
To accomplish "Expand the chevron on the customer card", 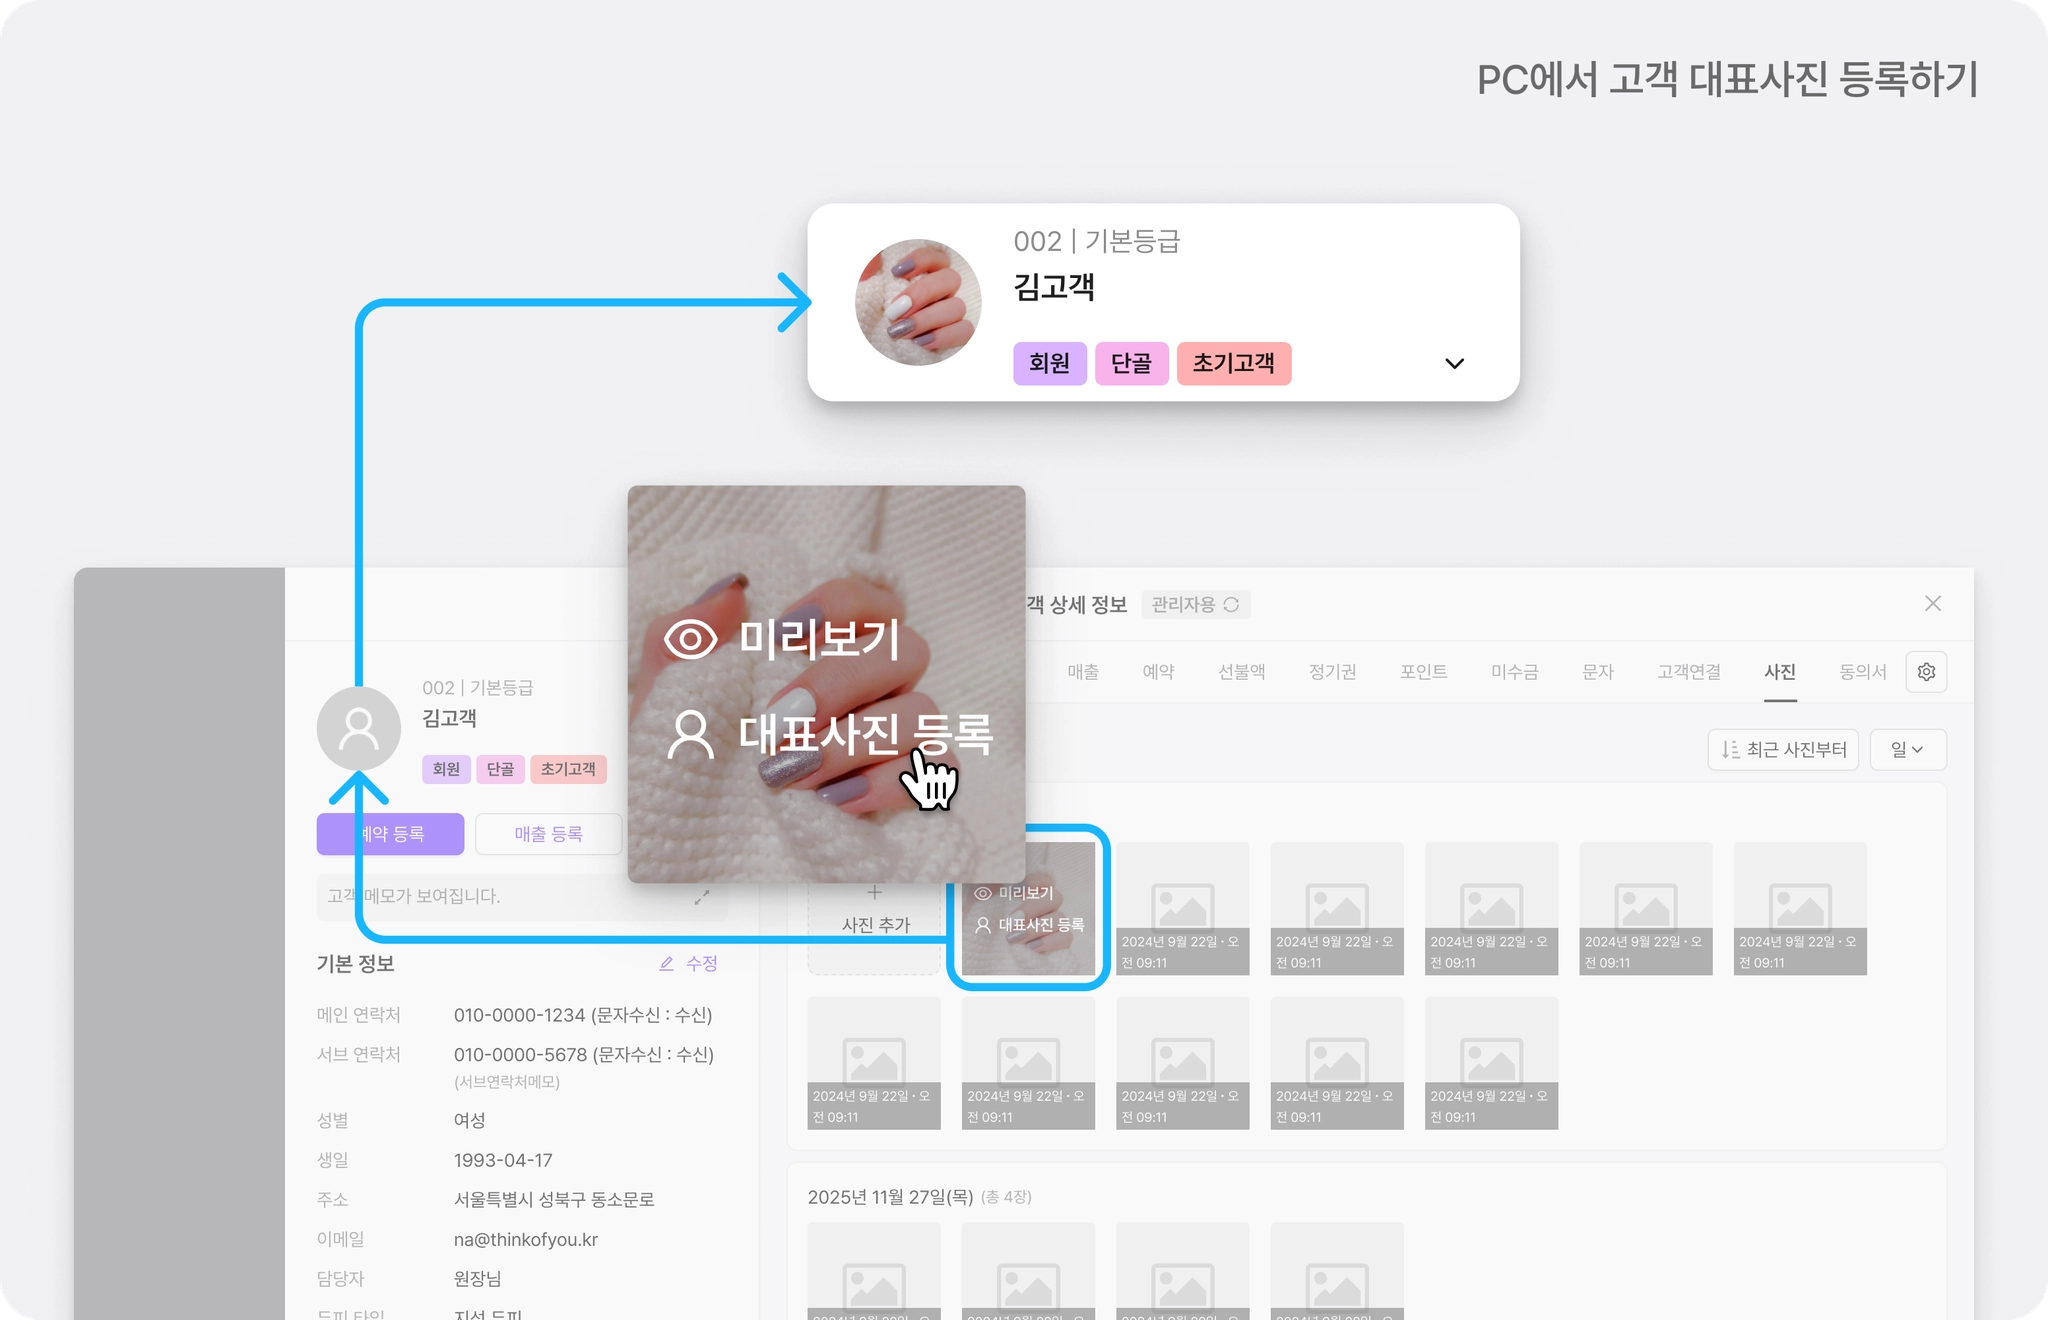I will tap(1454, 363).
